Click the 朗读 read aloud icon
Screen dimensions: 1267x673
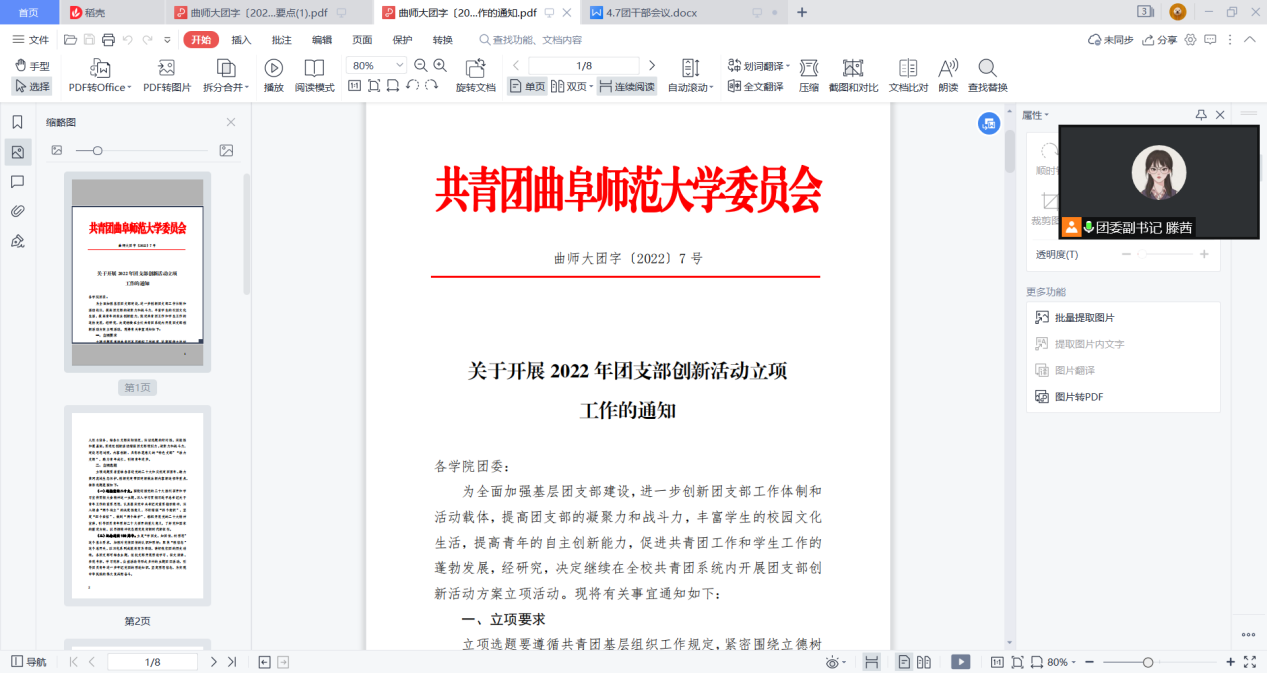(x=948, y=68)
